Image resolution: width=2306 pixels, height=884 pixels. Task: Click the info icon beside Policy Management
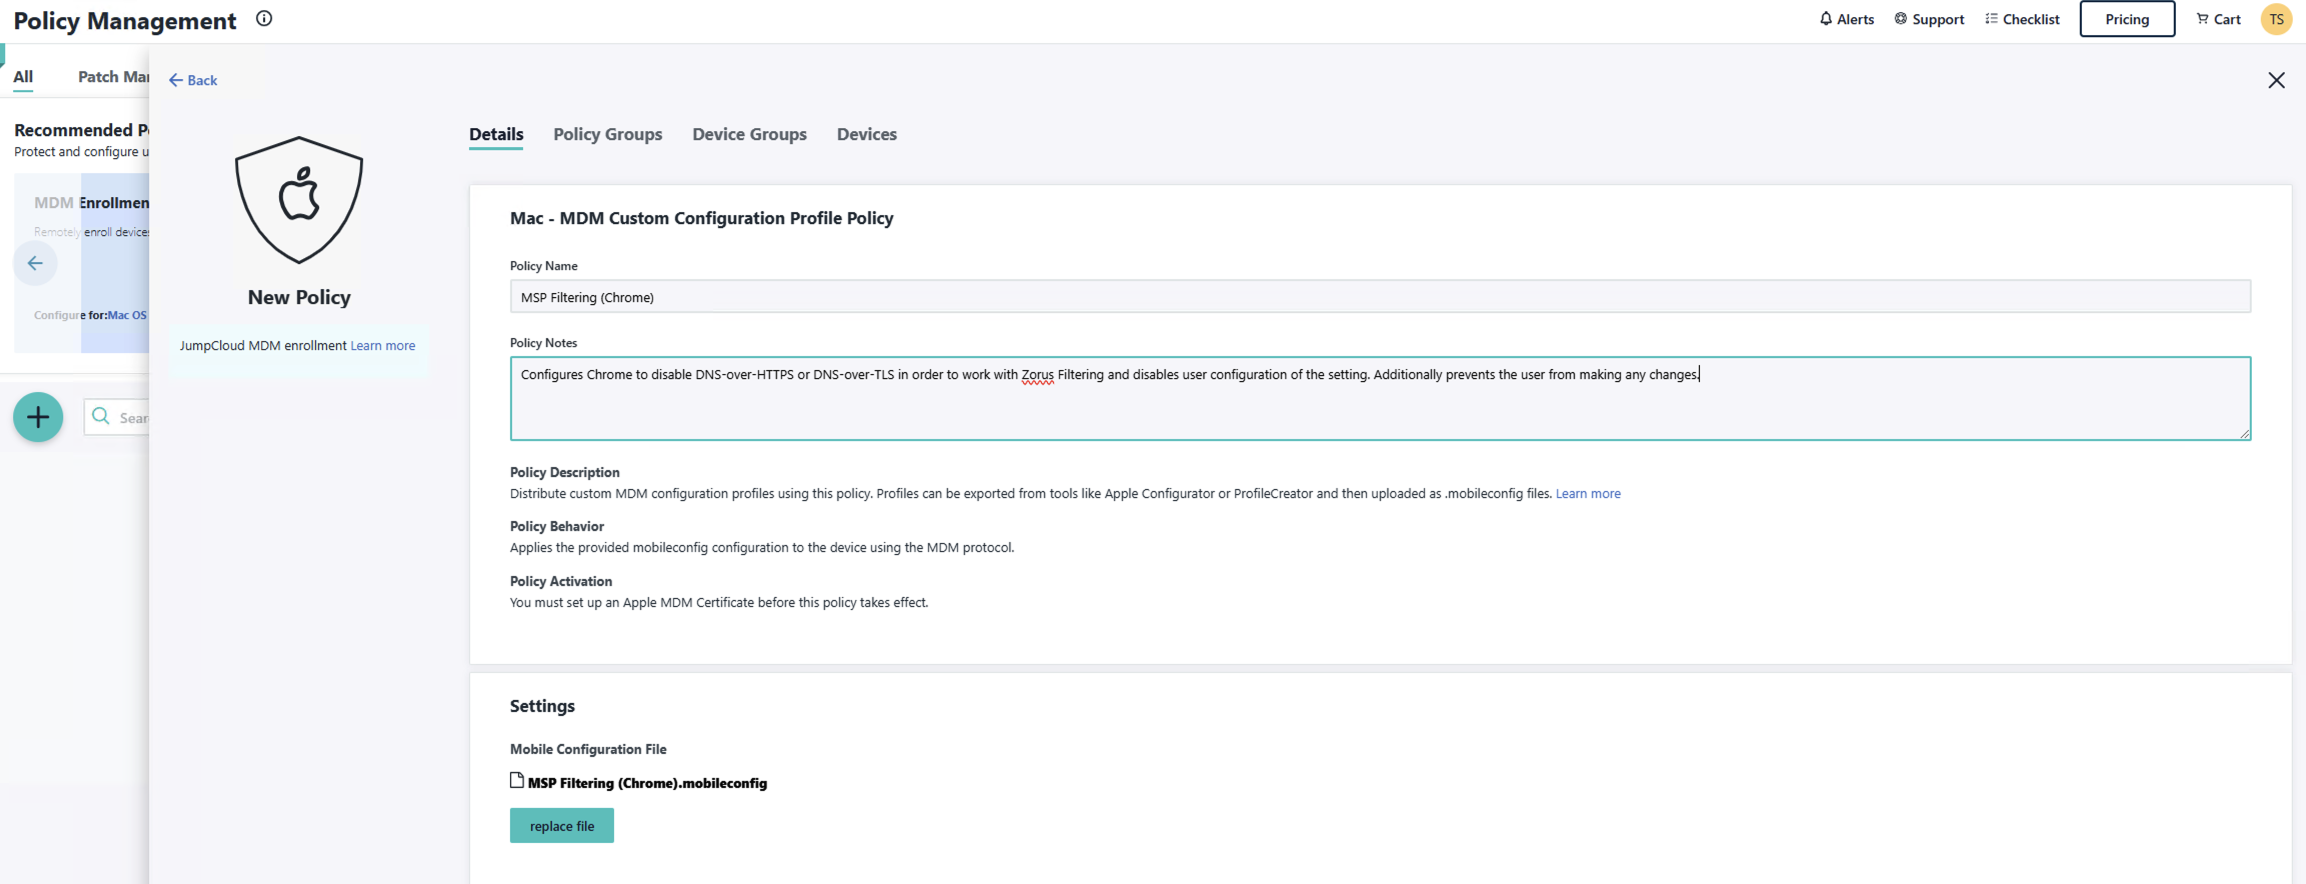(264, 18)
